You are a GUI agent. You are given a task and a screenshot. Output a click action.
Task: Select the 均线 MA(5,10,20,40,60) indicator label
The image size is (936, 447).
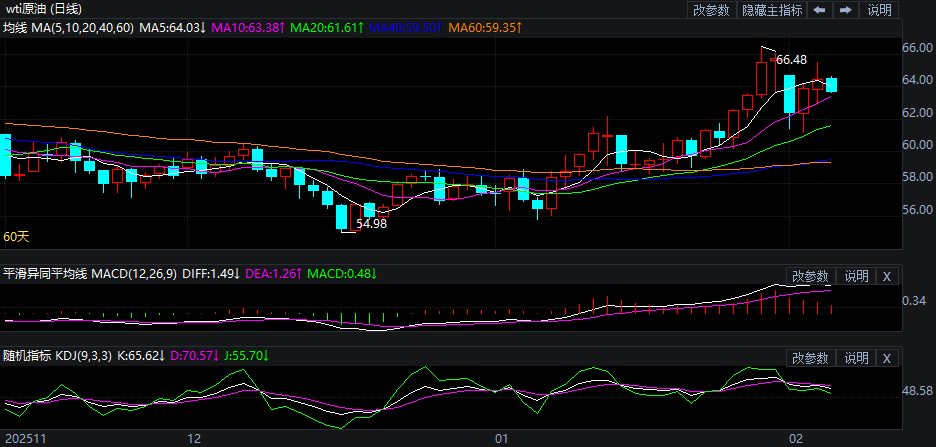point(67,27)
